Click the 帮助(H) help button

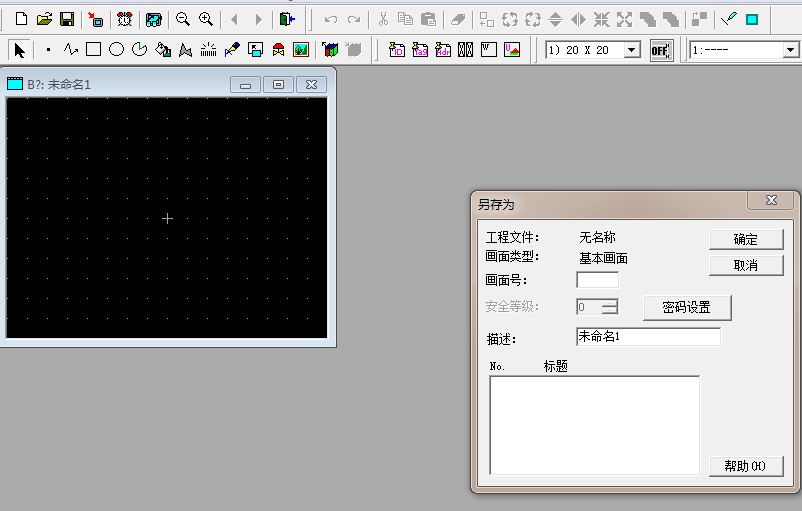click(745, 466)
